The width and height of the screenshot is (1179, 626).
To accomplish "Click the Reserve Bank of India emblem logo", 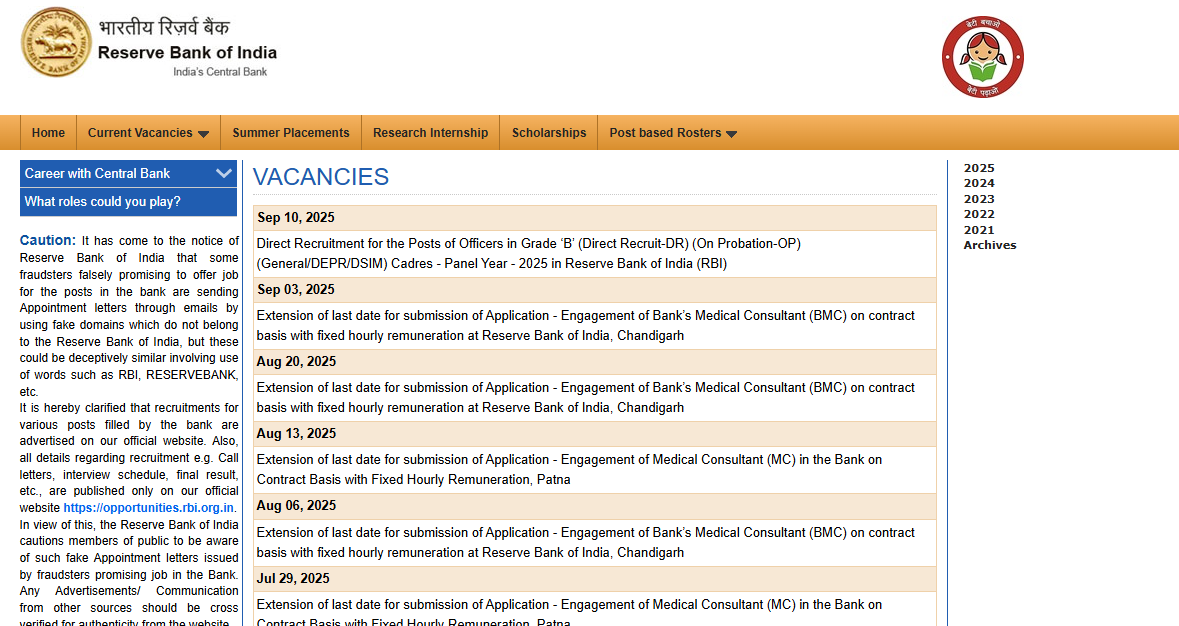I will (x=56, y=44).
